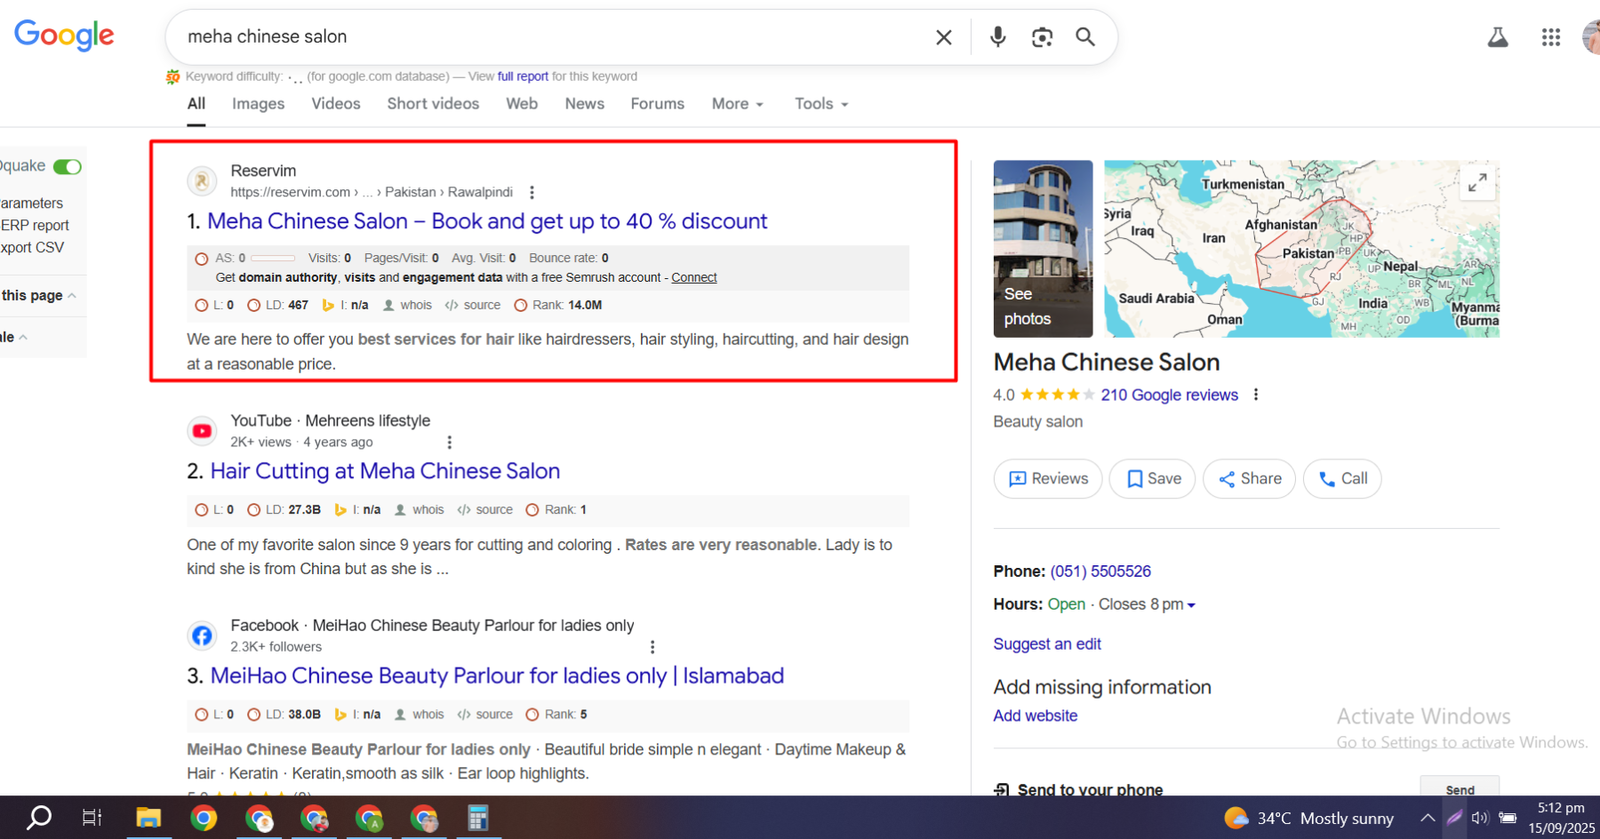This screenshot has width=1600, height=839.
Task: Switch to the Videos tab
Action: pos(335,104)
